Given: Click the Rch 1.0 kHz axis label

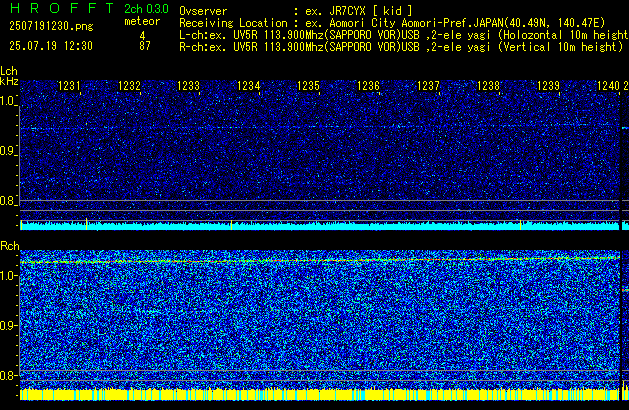Looking at the screenshot, I should [8, 276].
